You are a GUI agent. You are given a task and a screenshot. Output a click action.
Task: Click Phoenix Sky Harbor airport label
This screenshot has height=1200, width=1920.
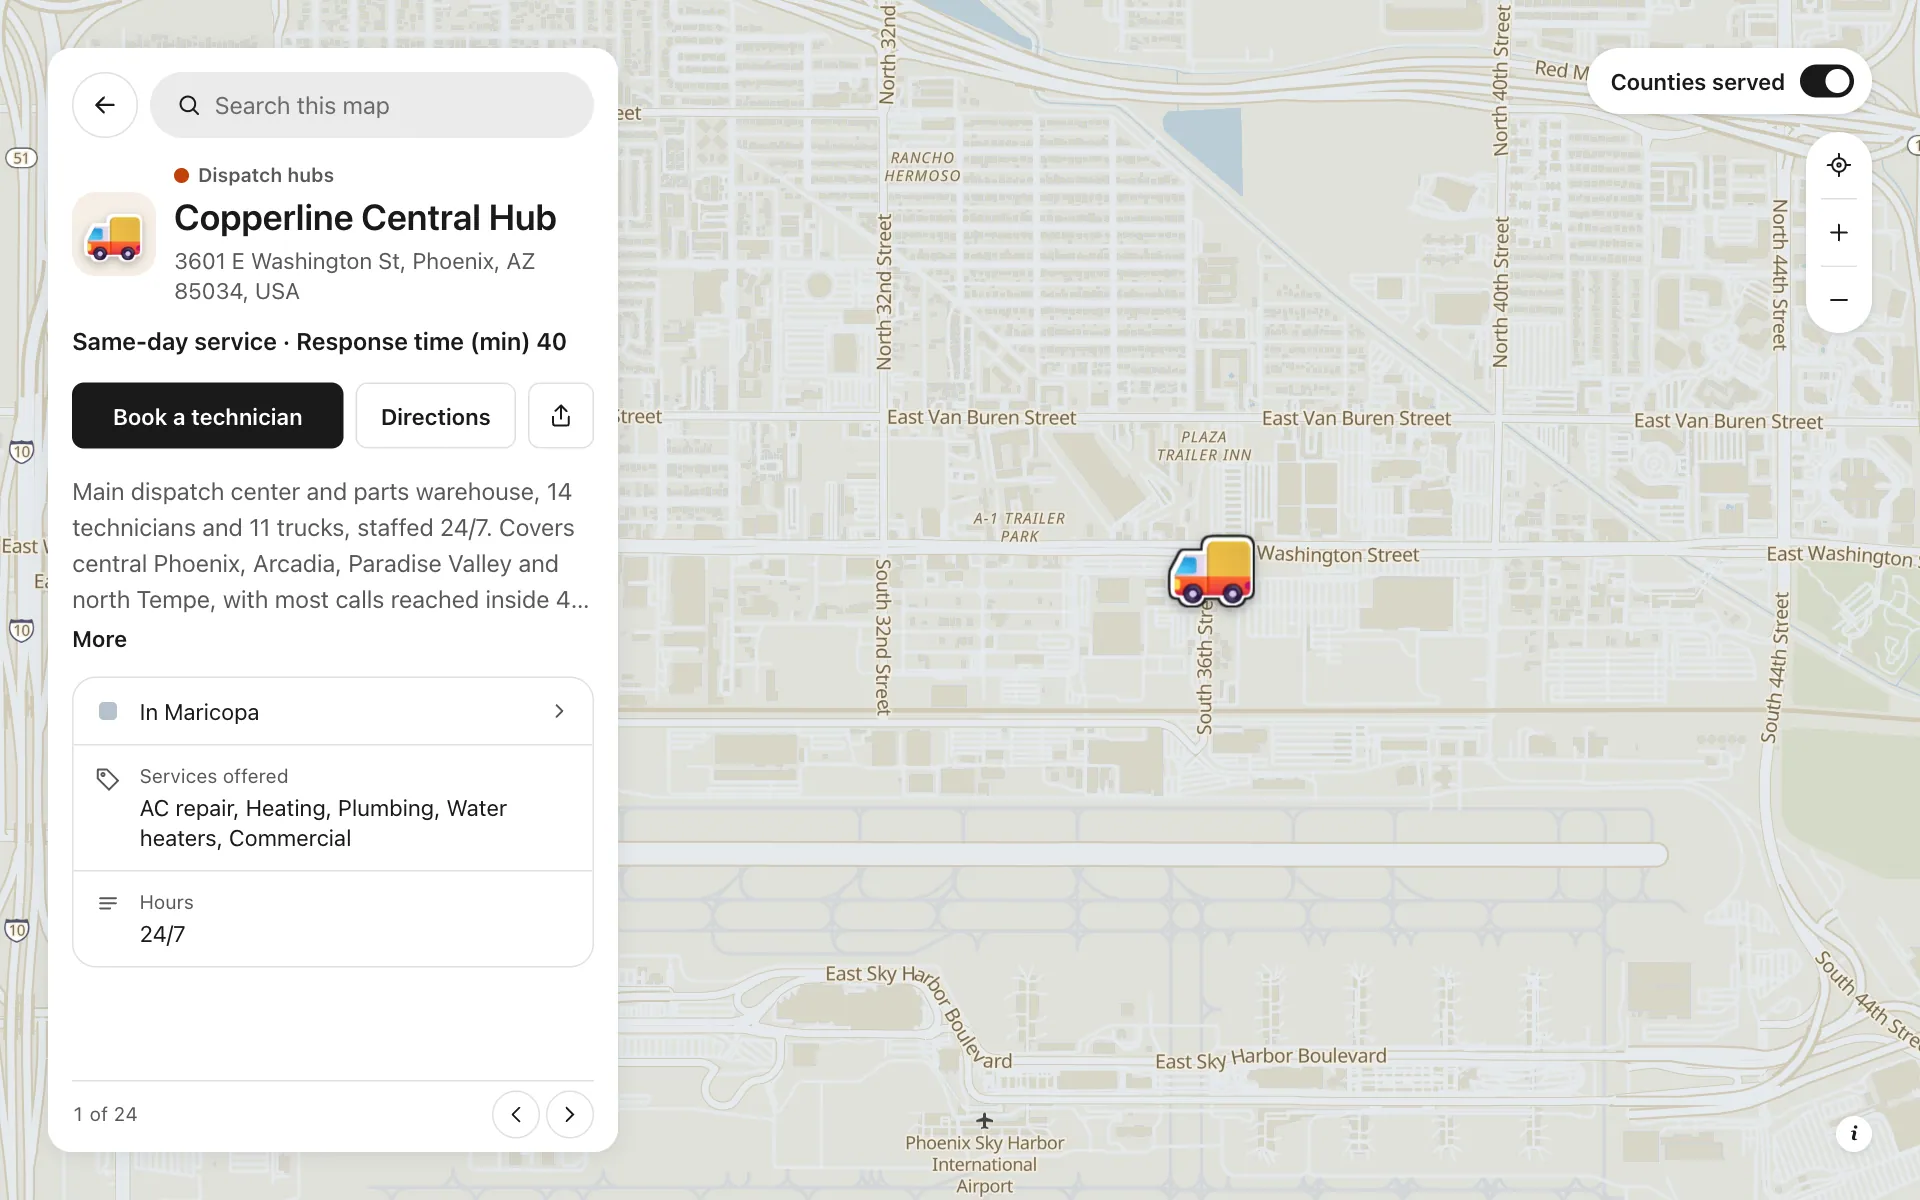tap(985, 1165)
